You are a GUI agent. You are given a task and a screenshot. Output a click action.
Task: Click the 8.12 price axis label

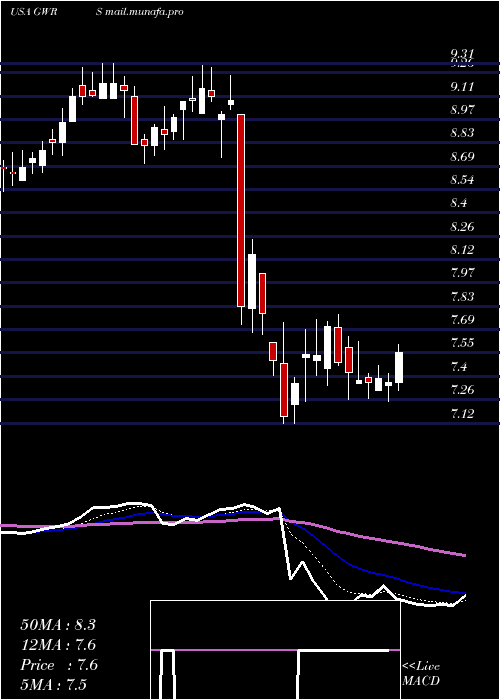(462, 249)
